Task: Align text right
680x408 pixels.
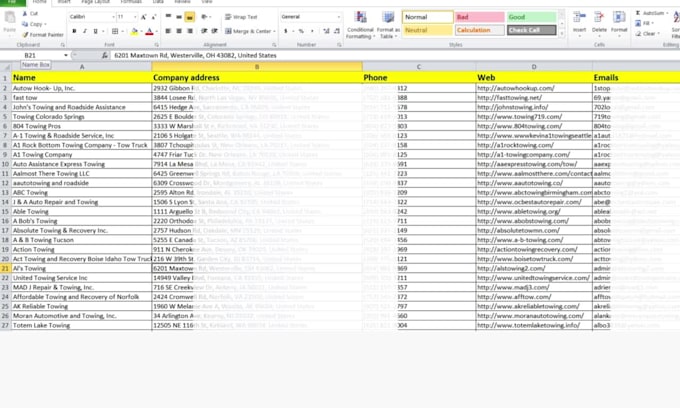Action: [x=190, y=31]
